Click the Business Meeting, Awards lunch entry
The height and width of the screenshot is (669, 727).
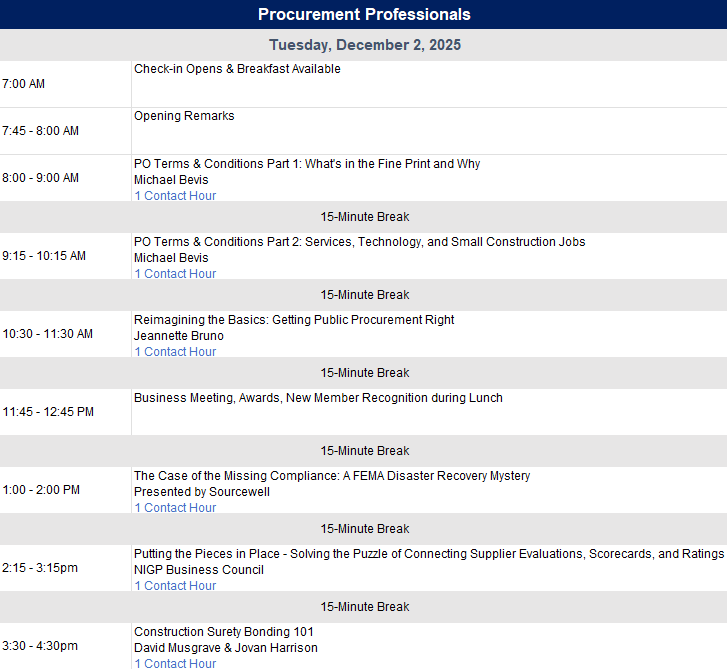[318, 398]
